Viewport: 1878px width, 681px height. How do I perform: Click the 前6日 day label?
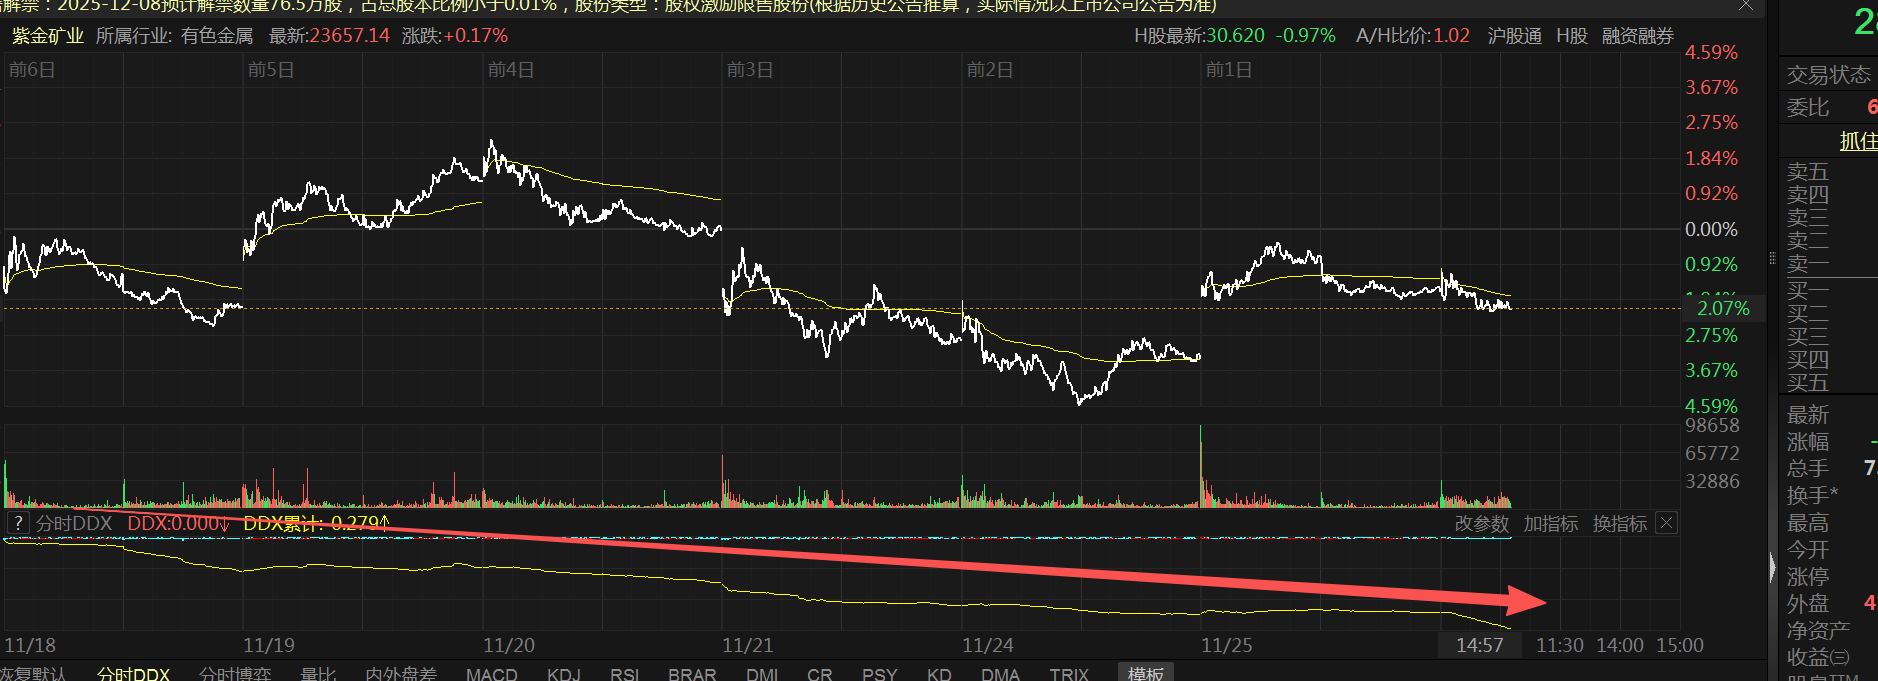(32, 70)
